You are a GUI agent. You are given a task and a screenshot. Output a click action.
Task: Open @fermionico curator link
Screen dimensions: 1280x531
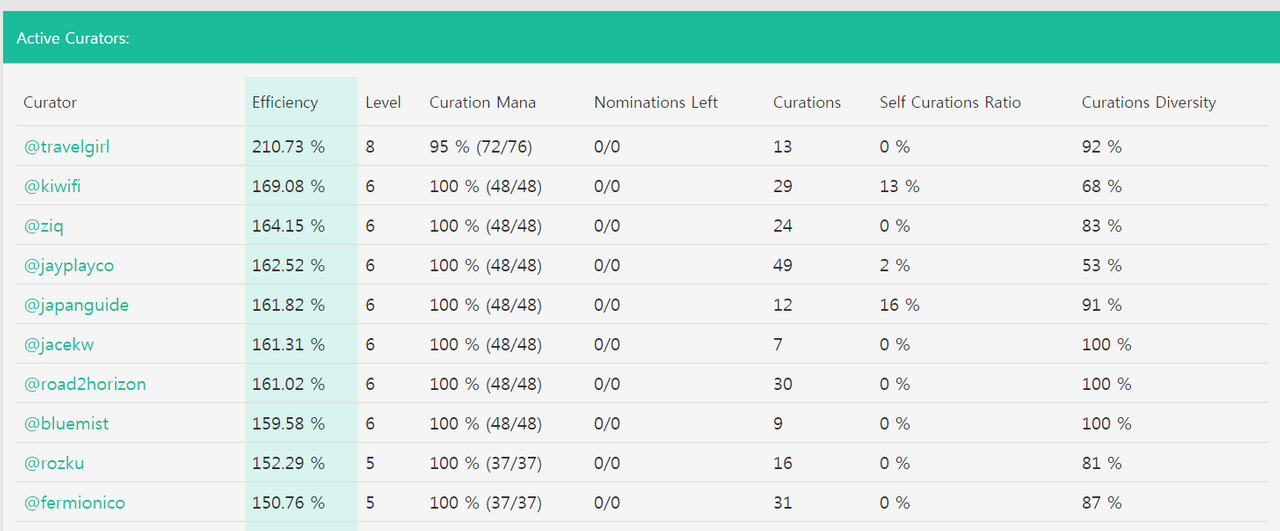pyautogui.click(x=75, y=503)
